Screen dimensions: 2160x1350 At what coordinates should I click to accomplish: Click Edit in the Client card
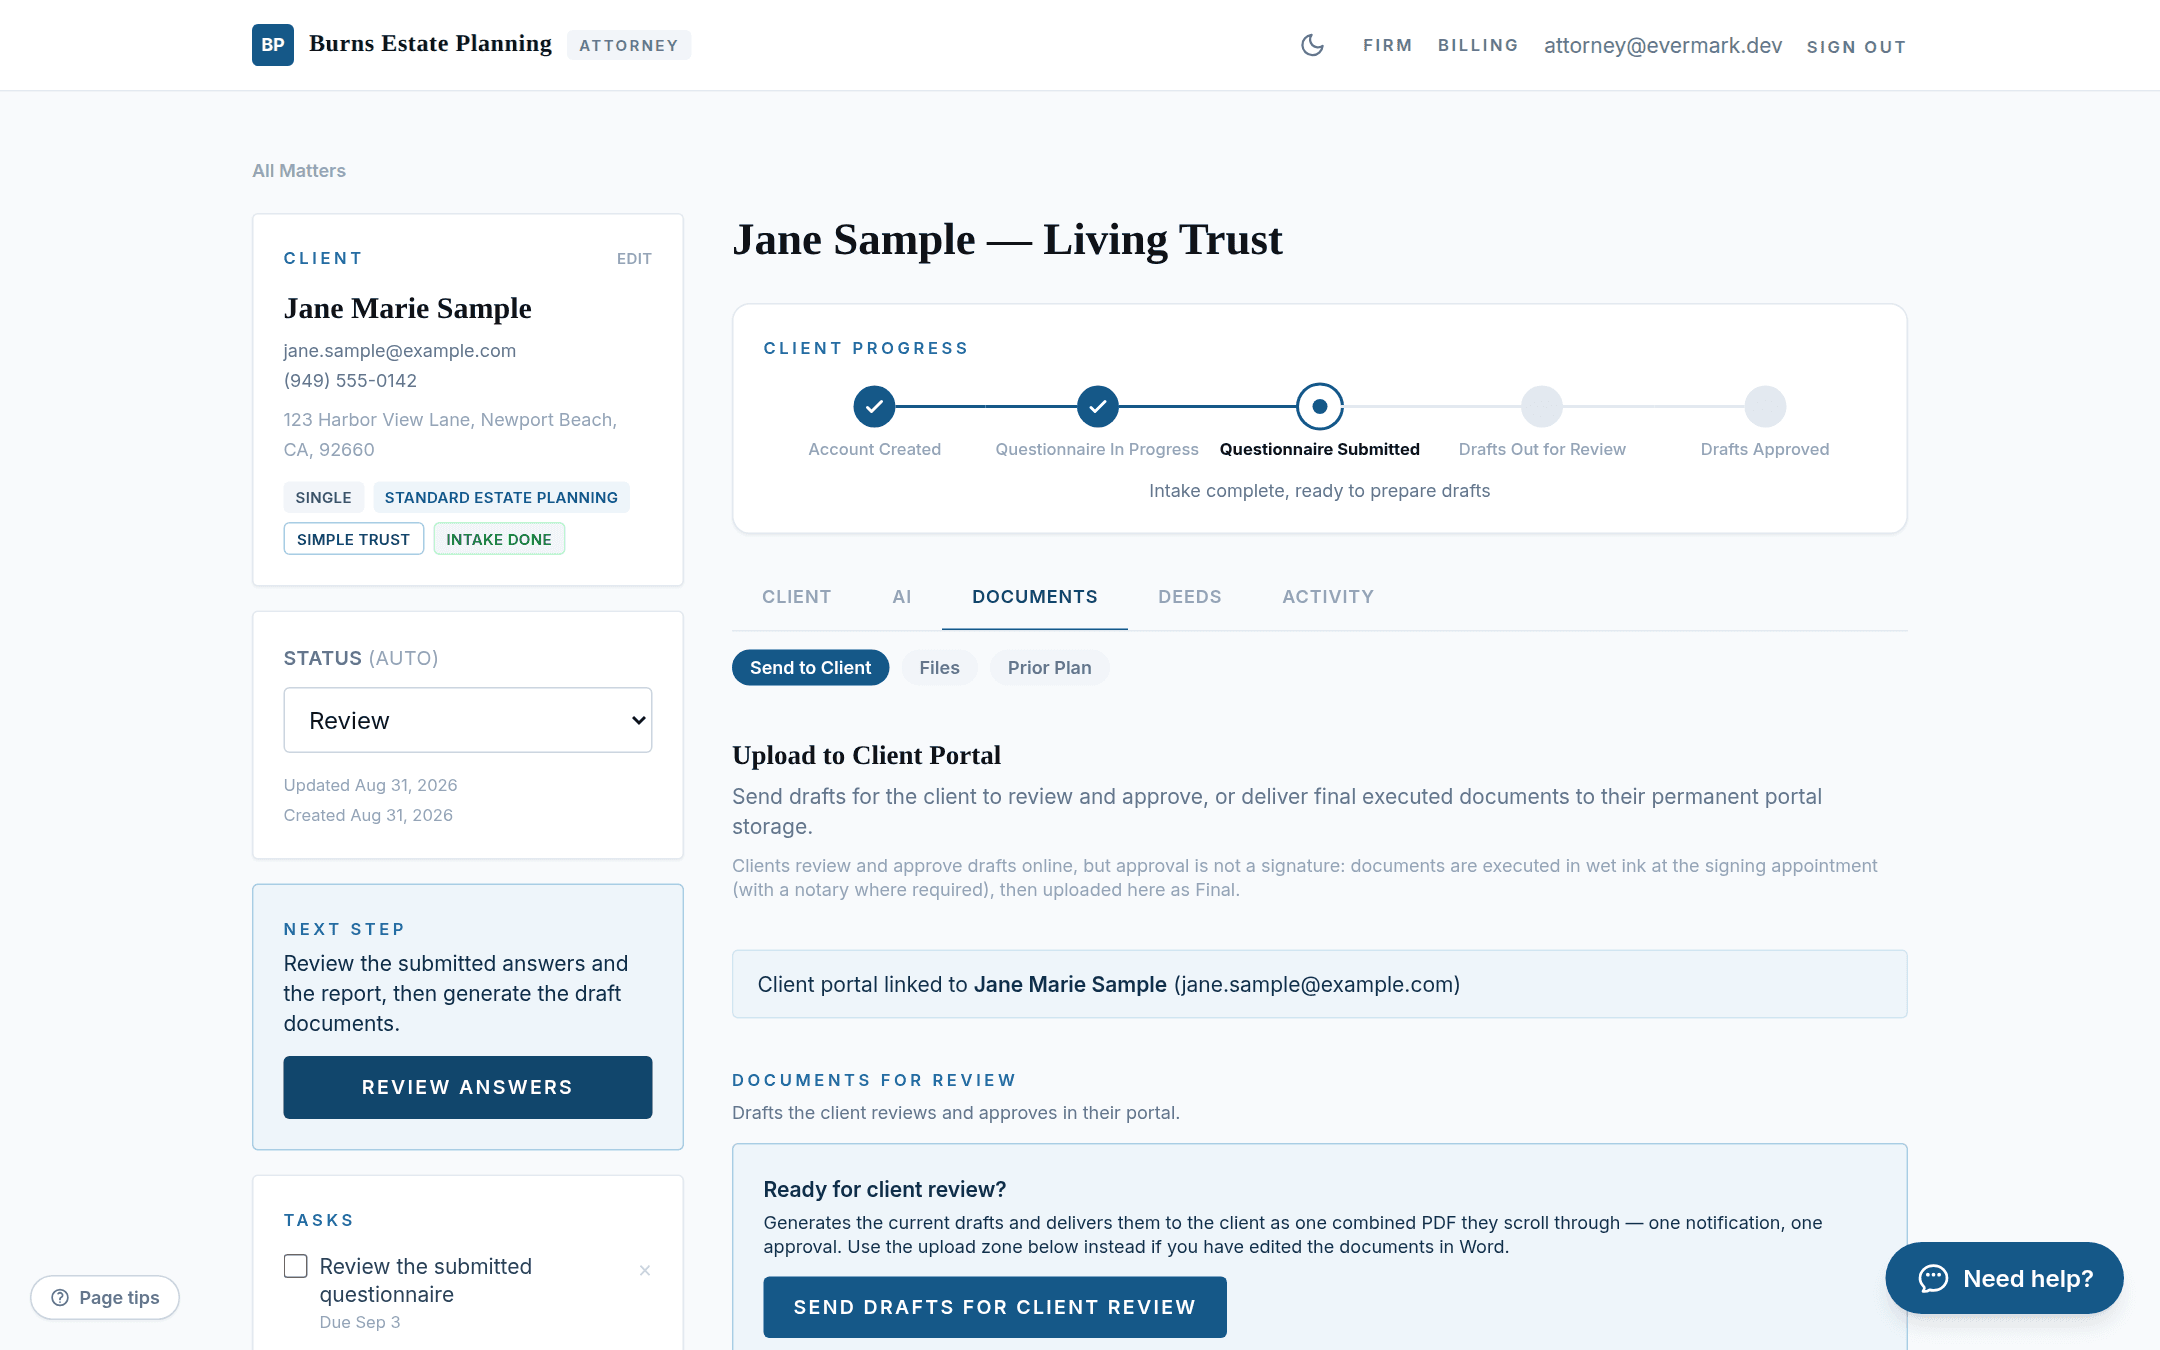tap(634, 259)
